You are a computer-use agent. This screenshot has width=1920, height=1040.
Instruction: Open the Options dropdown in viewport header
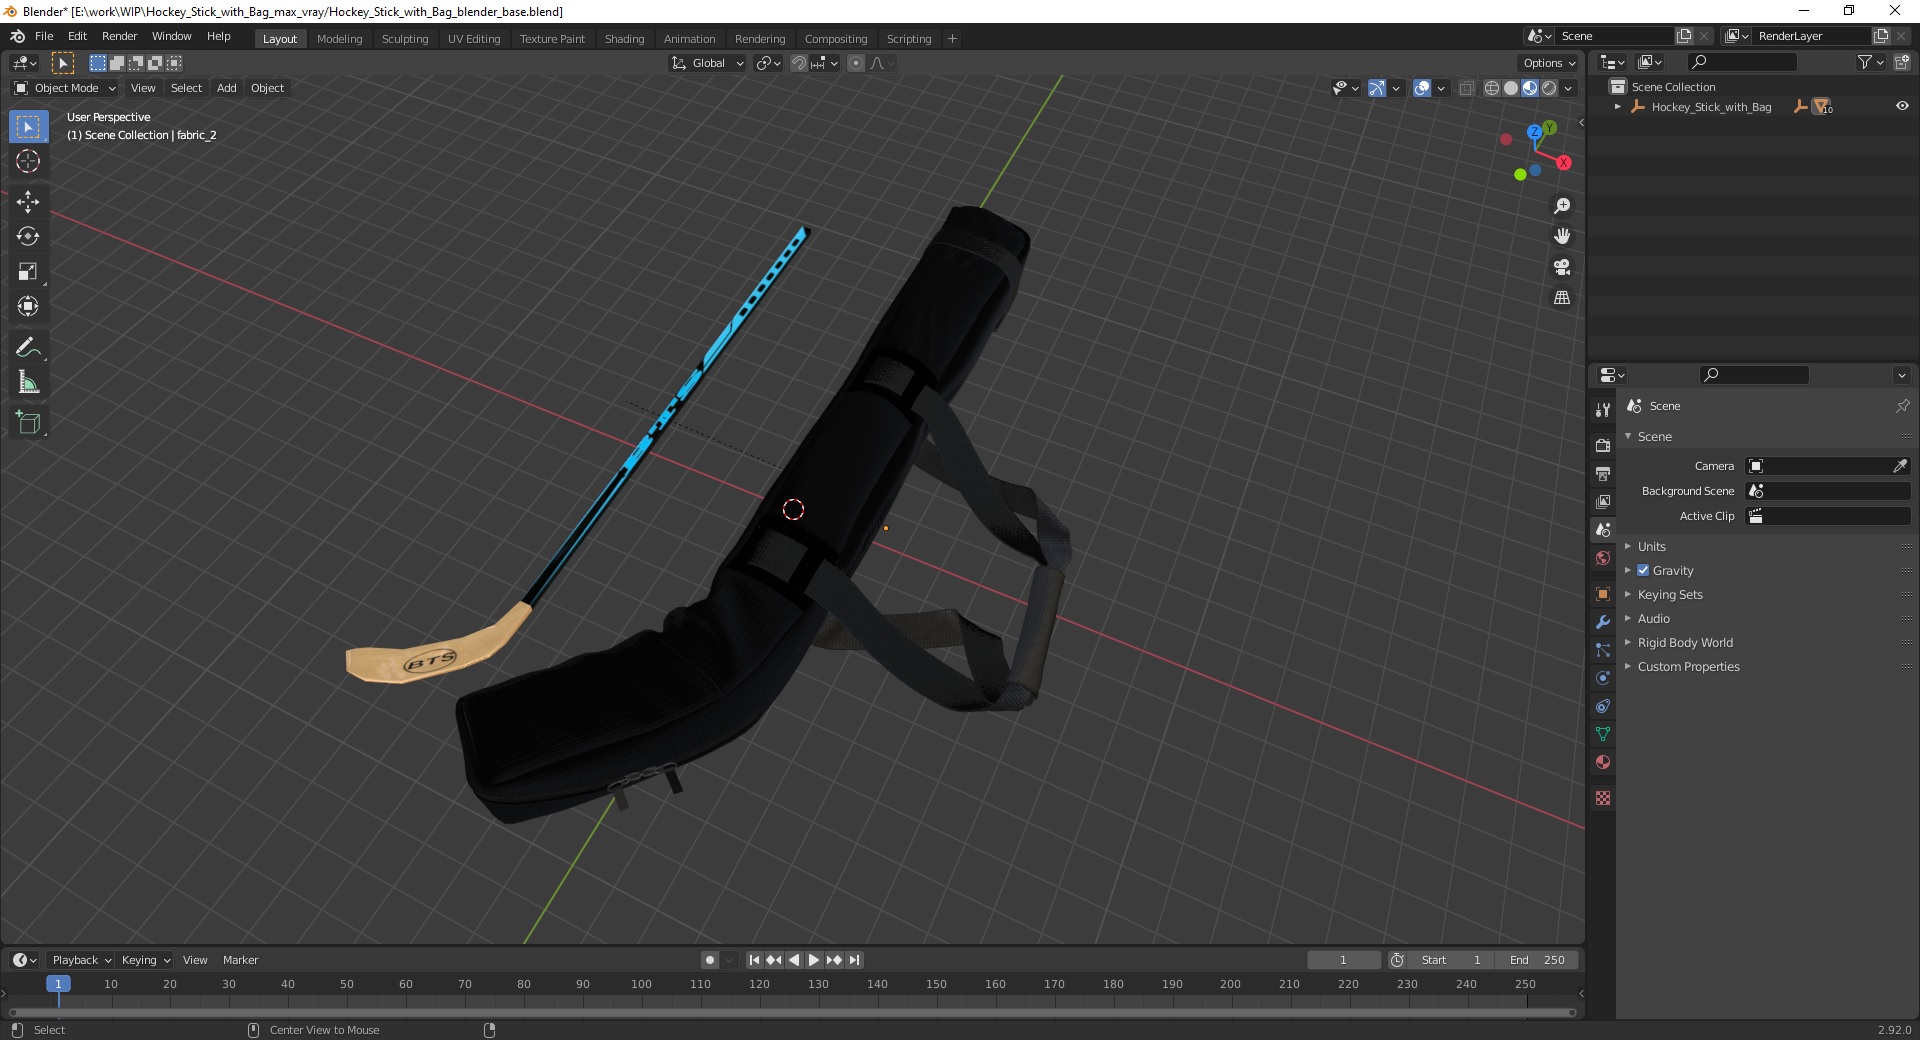(x=1549, y=63)
